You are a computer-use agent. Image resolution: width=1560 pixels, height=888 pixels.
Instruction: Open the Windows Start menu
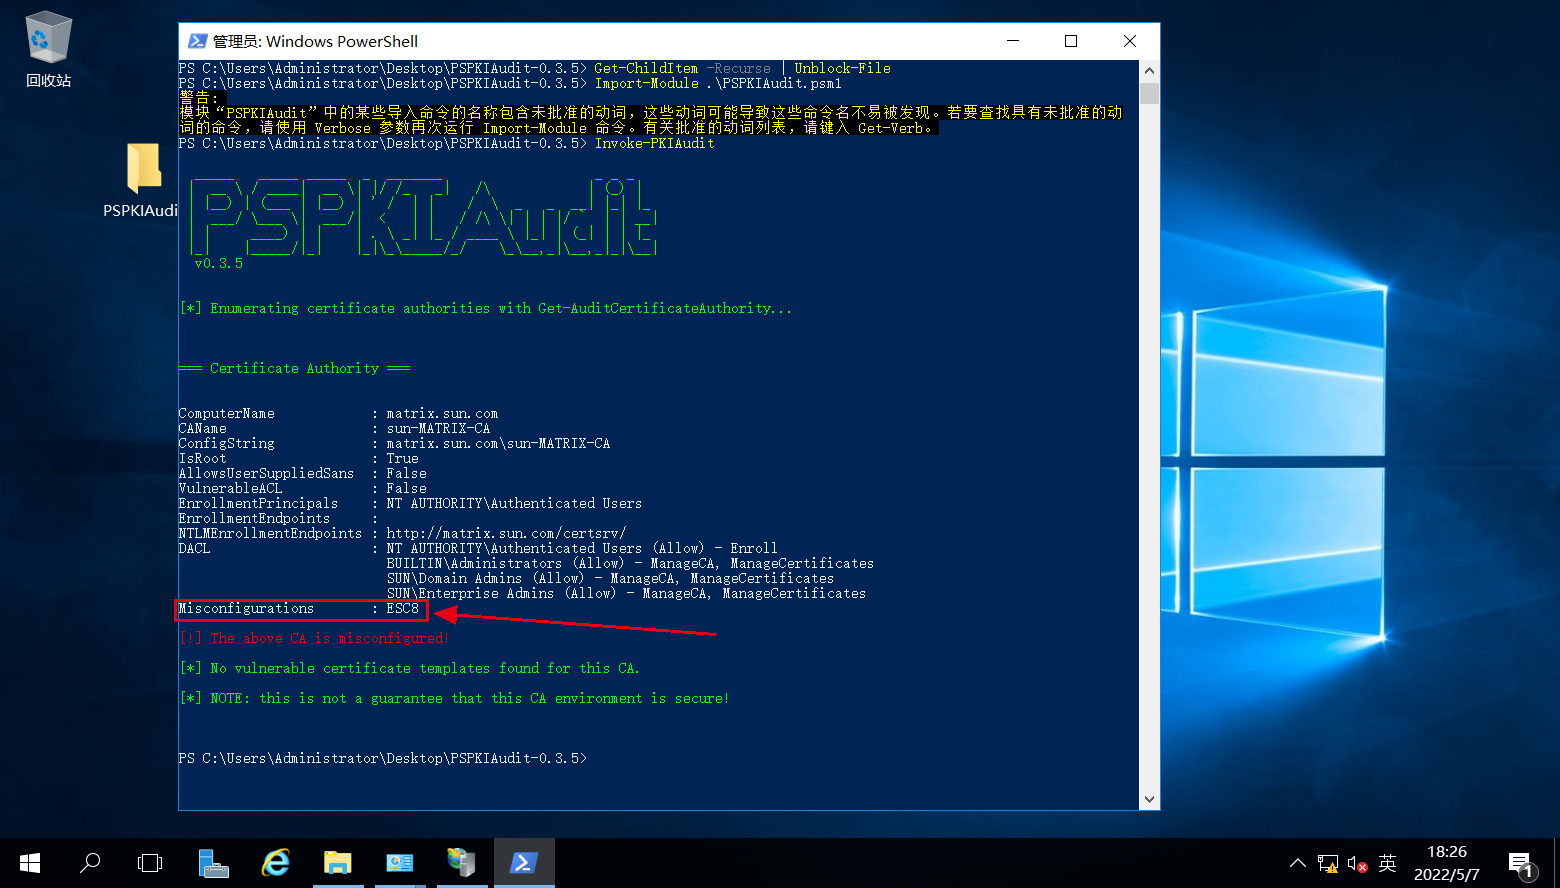(30, 862)
